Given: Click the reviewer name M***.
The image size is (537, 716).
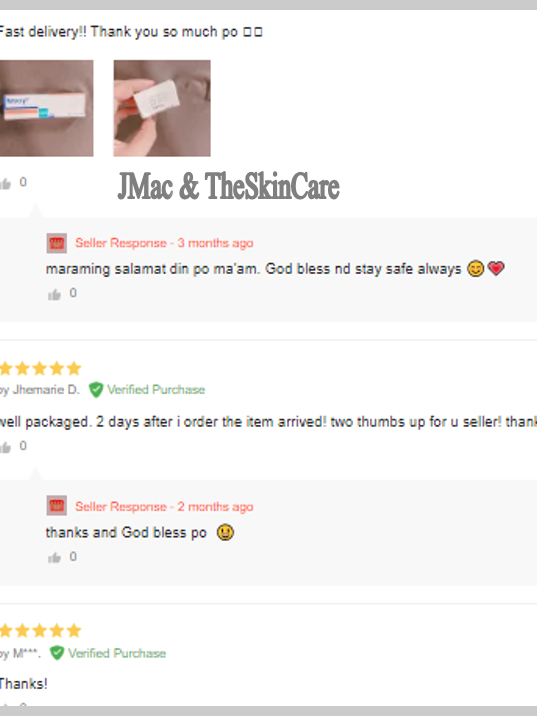Looking at the screenshot, I should point(26,653).
